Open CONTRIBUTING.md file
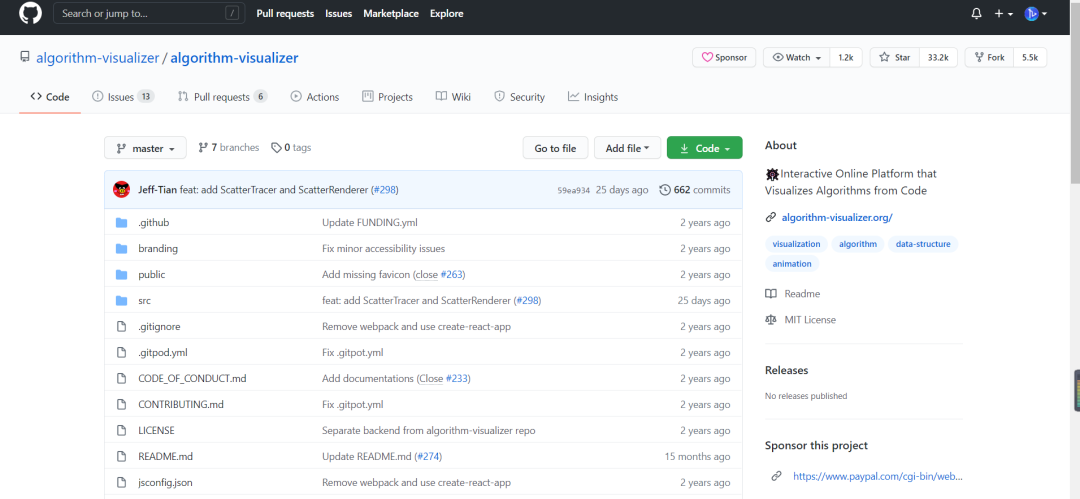This screenshot has width=1080, height=499. coord(181,405)
